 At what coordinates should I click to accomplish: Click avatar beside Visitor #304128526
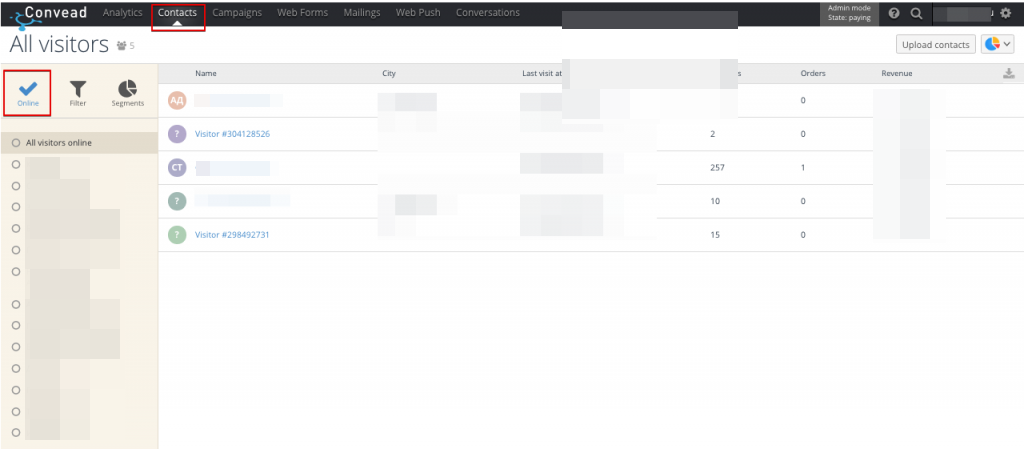pos(177,134)
